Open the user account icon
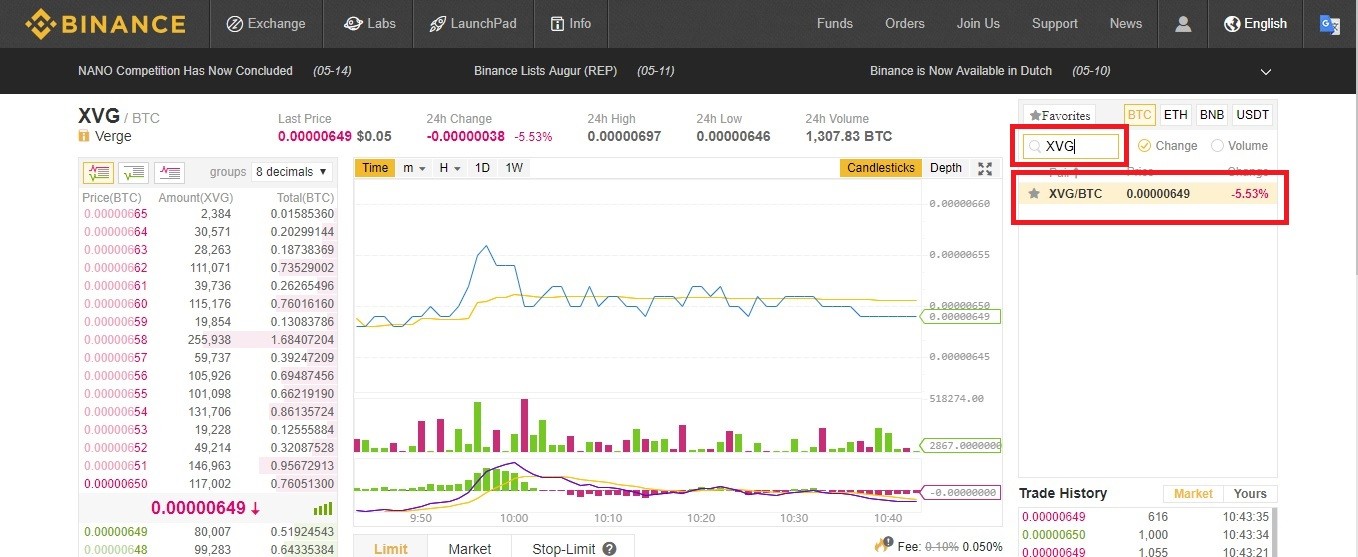 (1183, 24)
